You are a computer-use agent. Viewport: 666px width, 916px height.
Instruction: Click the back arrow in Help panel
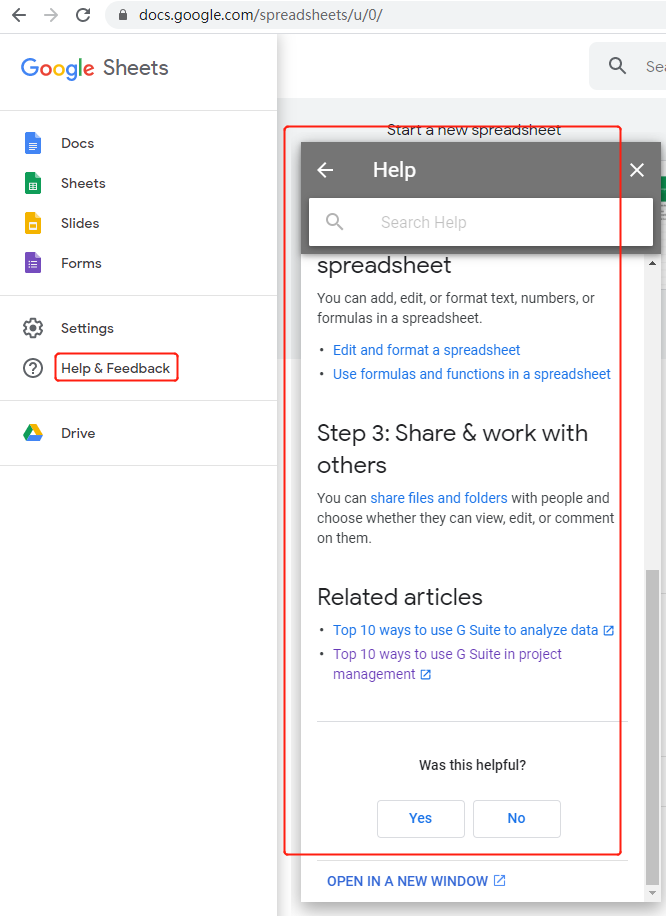pyautogui.click(x=325, y=170)
